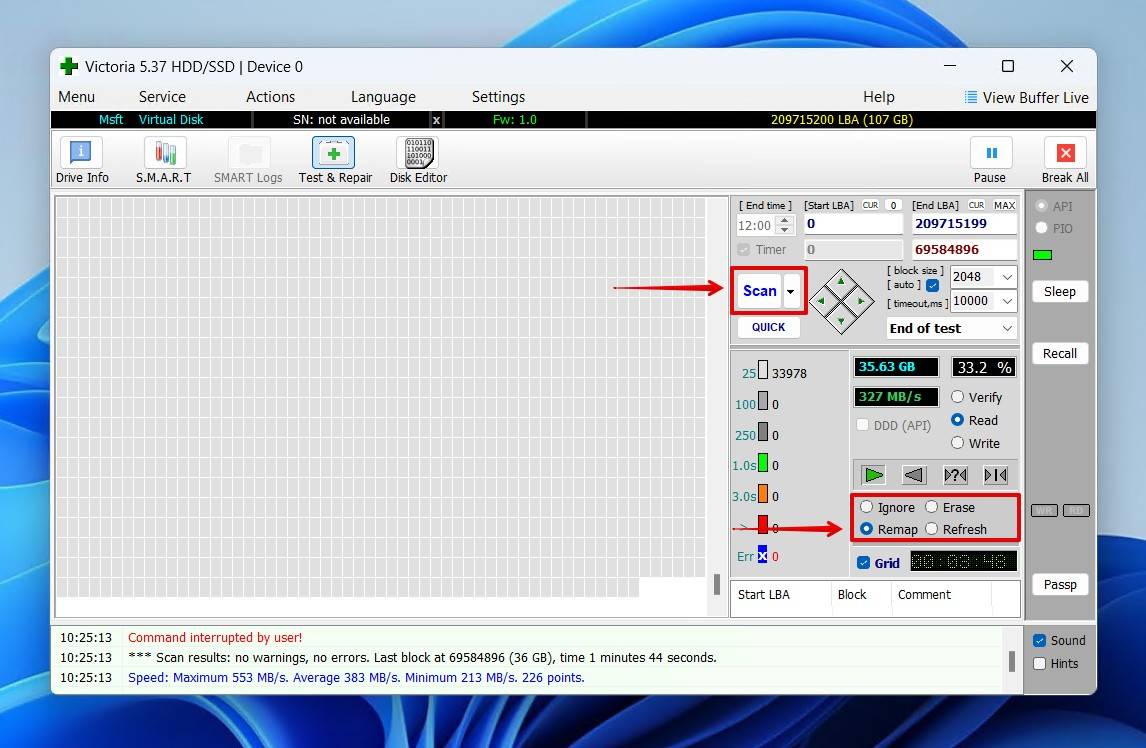
Task: Click the End time spinner arrows
Action: 785,225
